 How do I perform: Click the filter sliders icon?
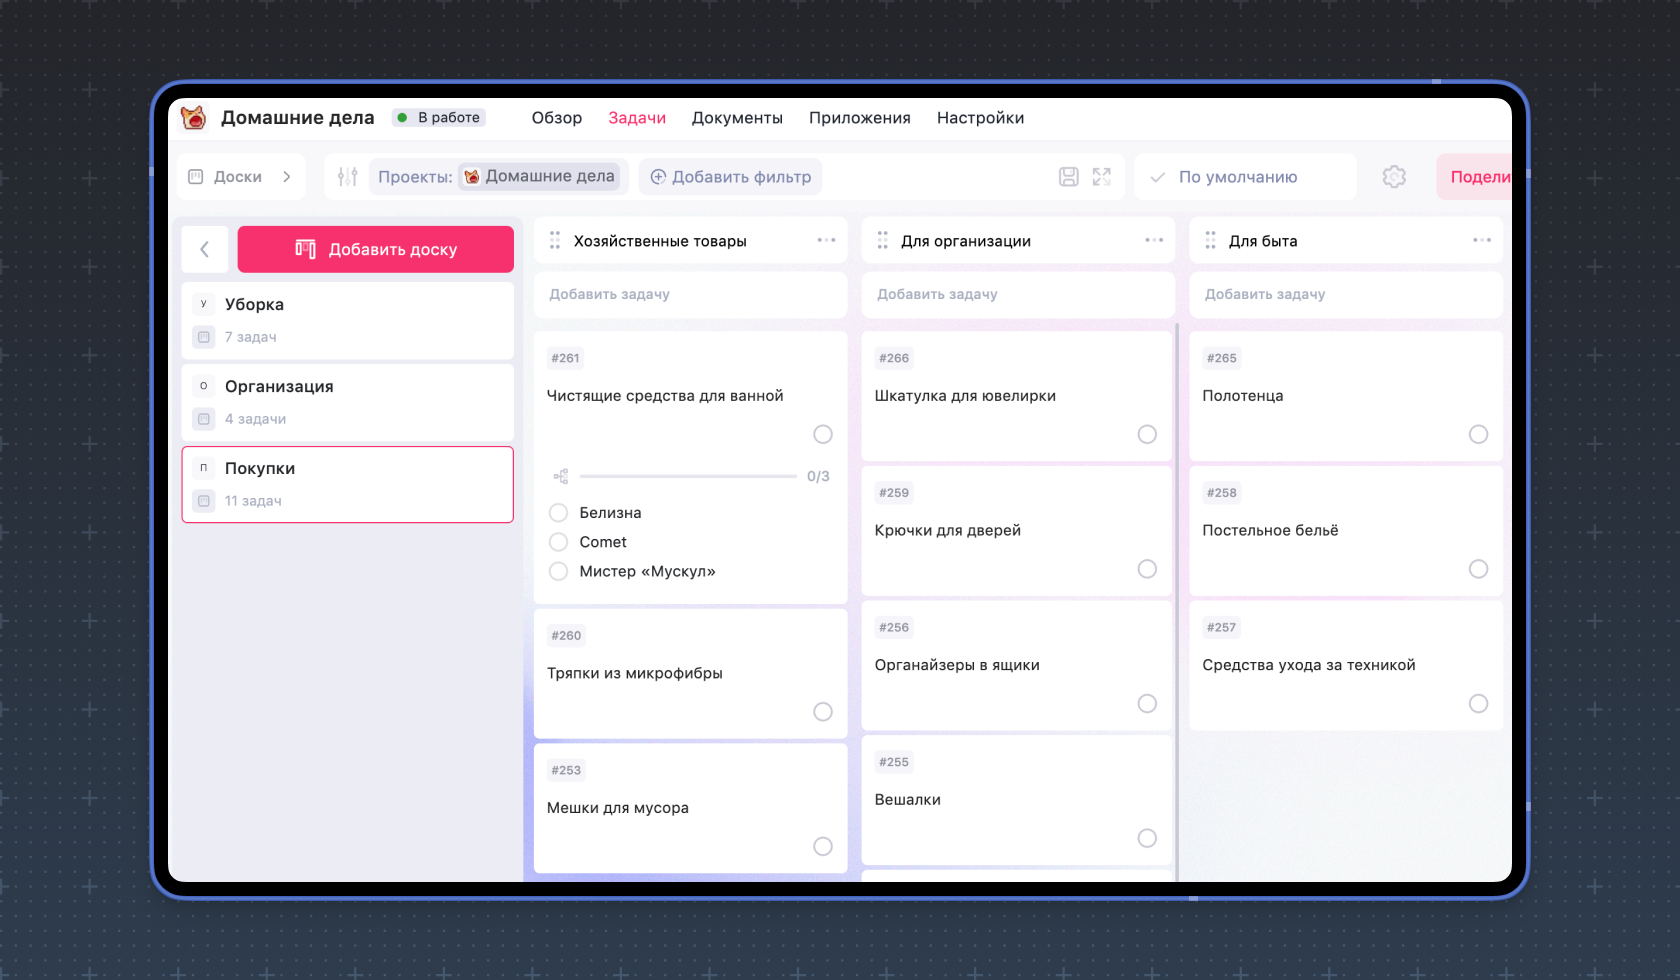pyautogui.click(x=347, y=177)
